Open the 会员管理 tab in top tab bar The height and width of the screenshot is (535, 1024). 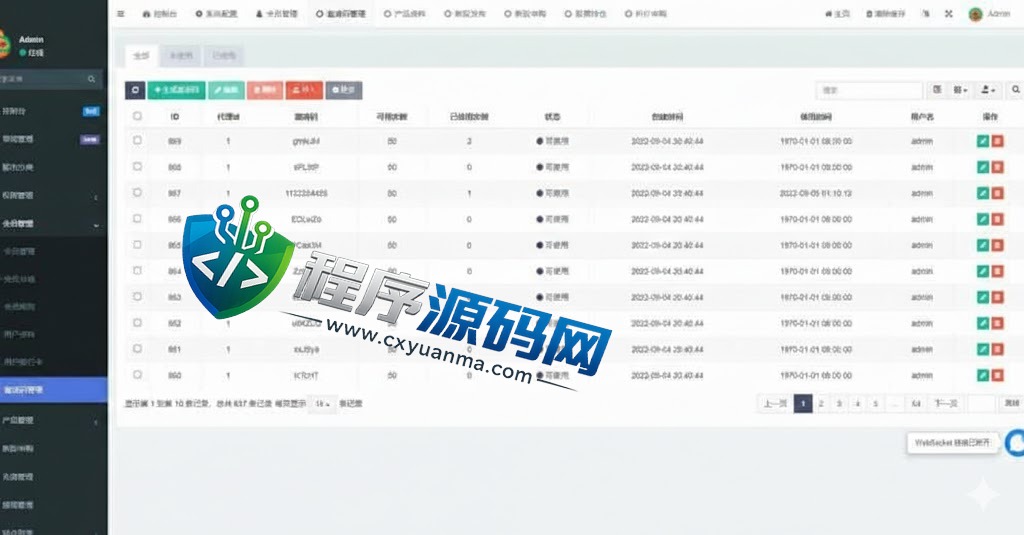277,14
